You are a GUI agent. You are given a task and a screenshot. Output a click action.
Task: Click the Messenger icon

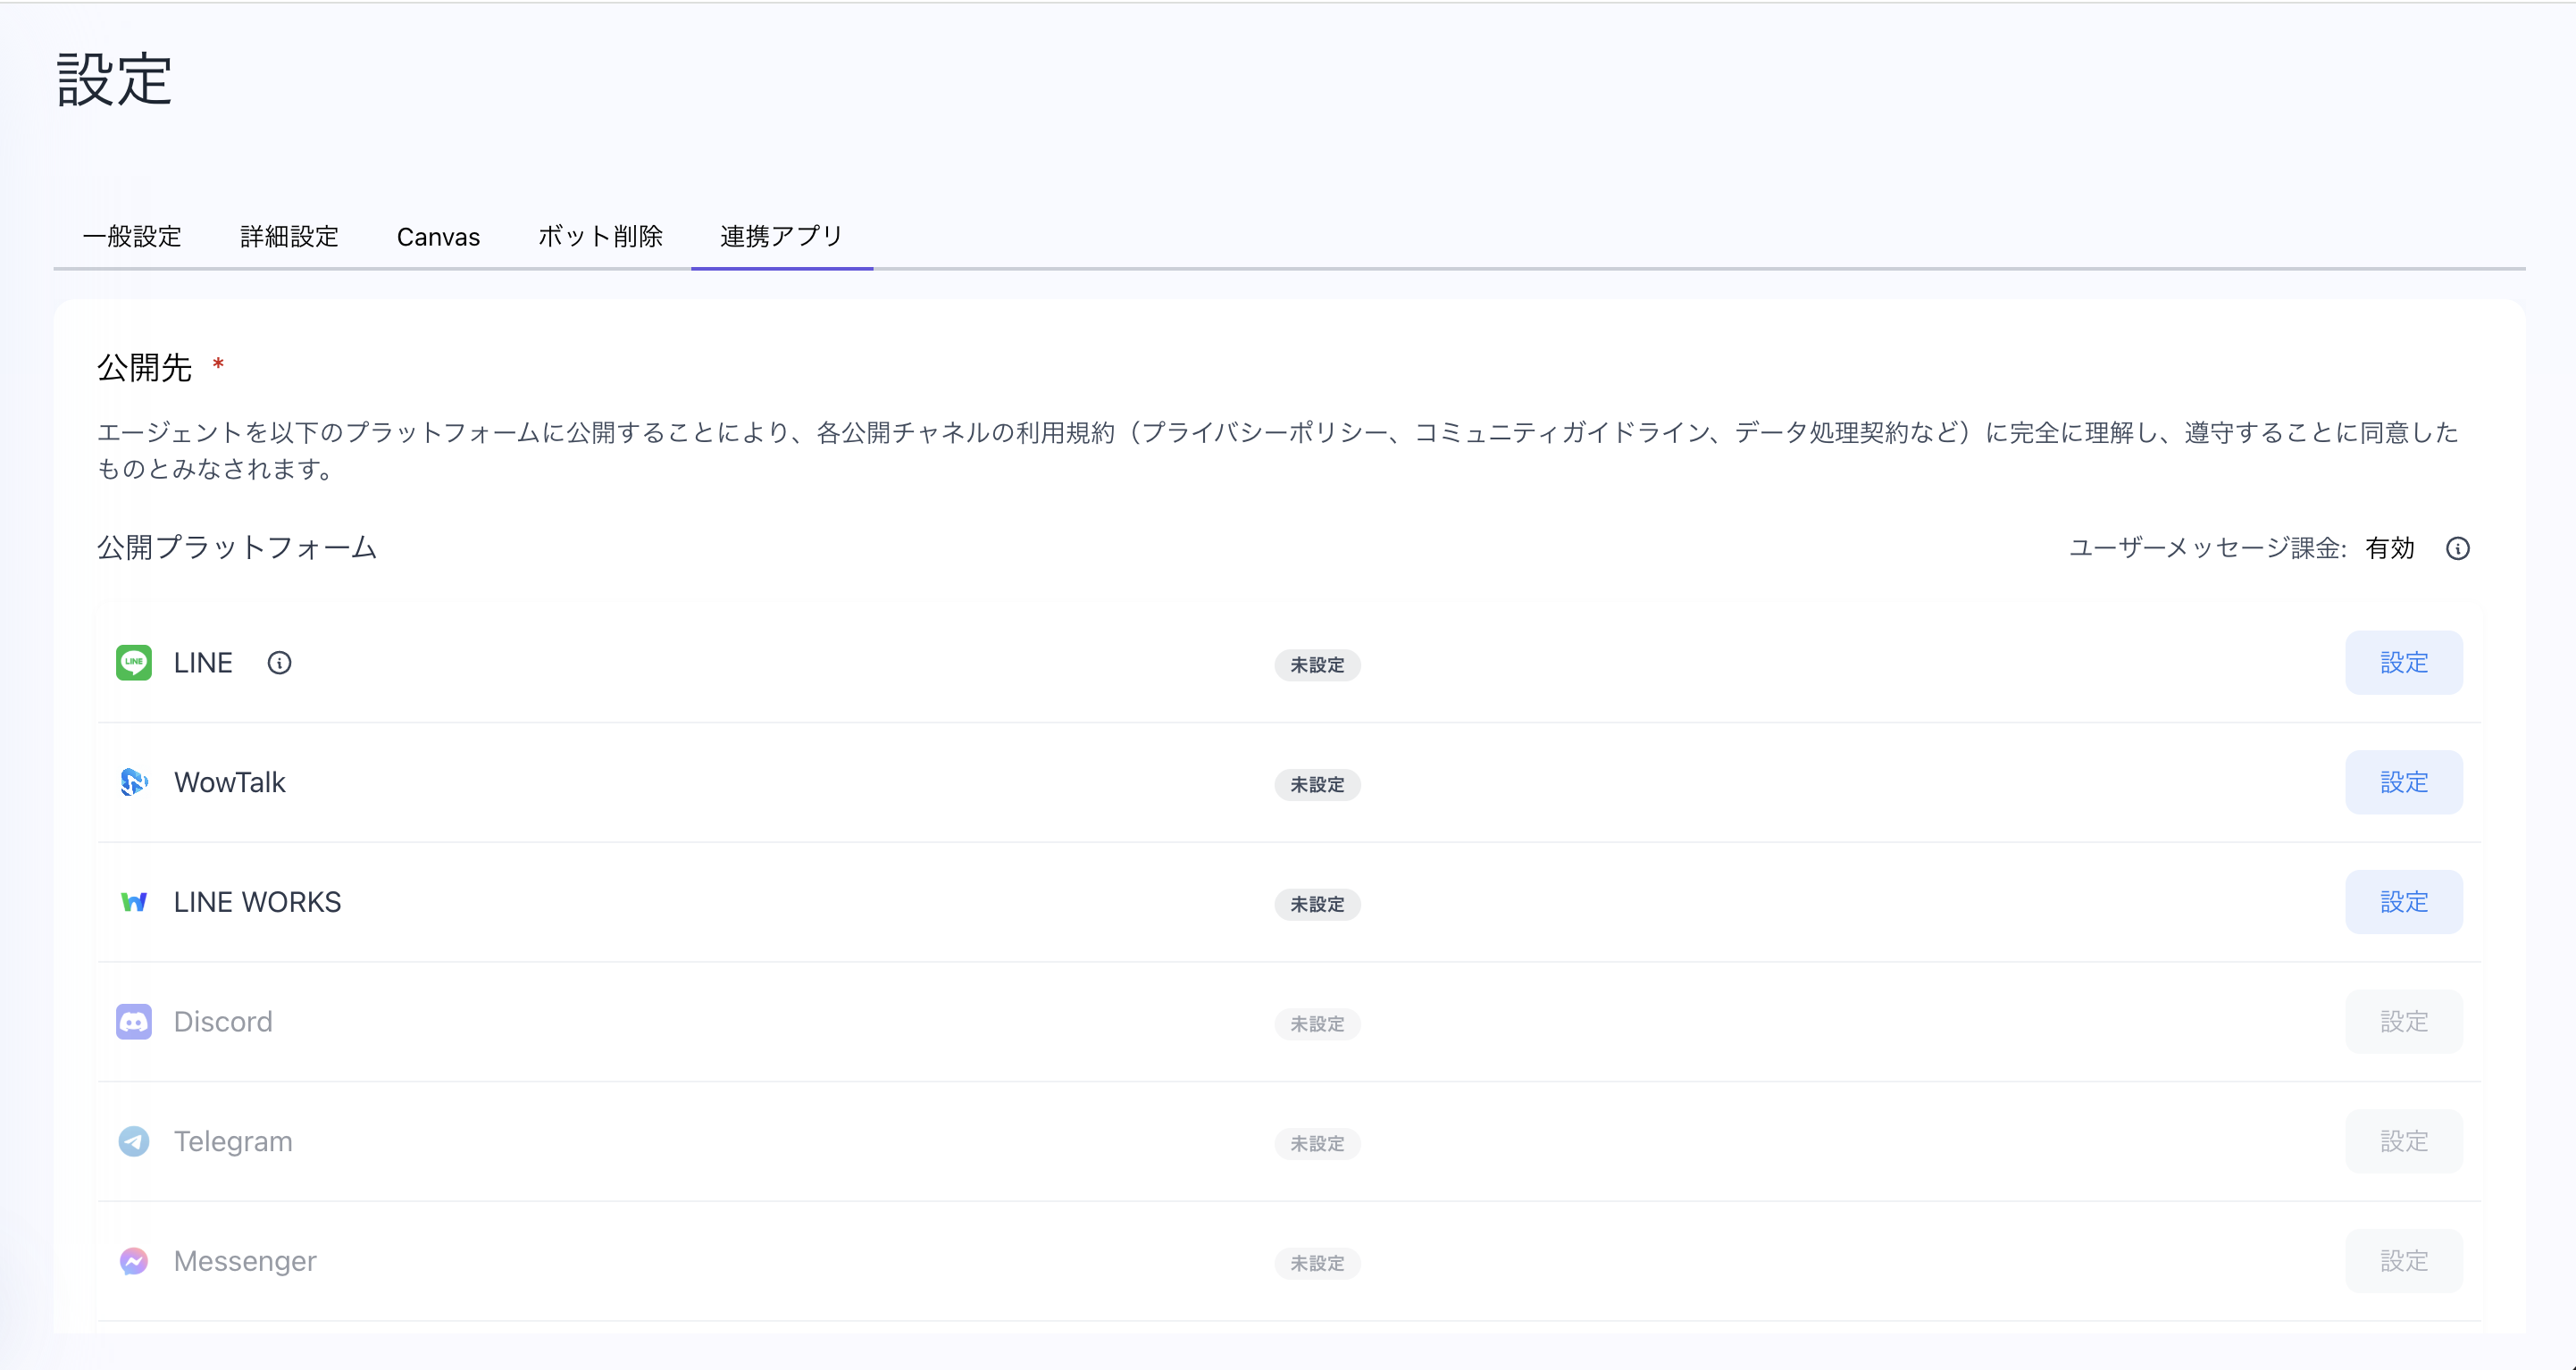(x=135, y=1261)
